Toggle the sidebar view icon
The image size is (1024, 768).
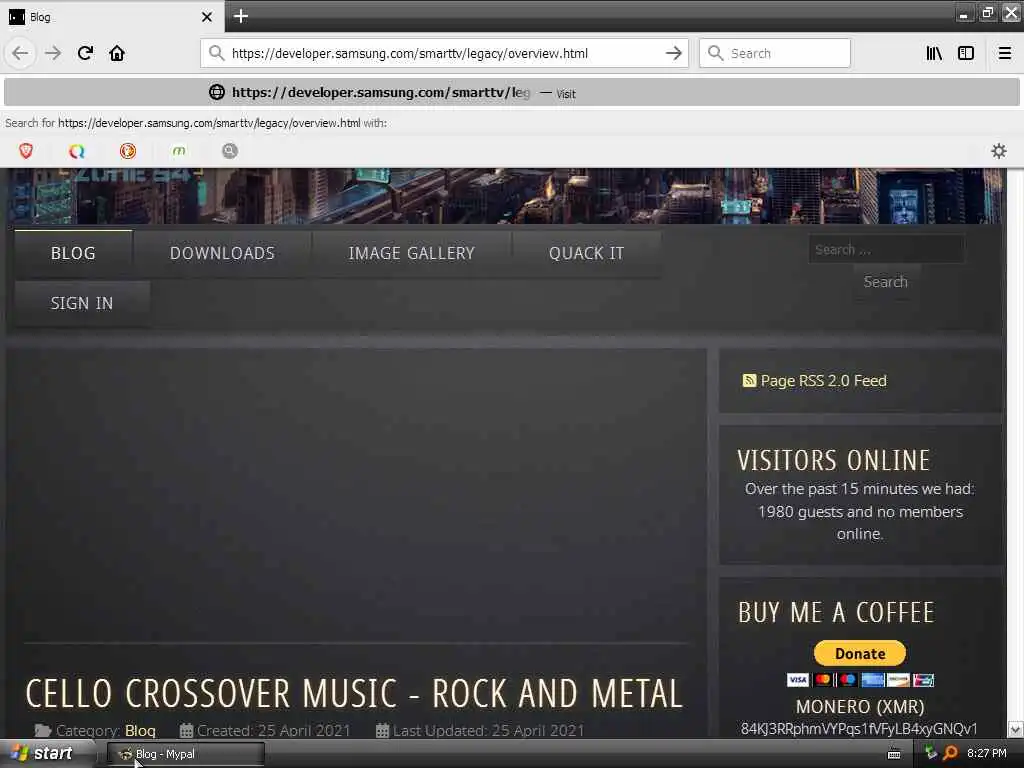point(966,53)
